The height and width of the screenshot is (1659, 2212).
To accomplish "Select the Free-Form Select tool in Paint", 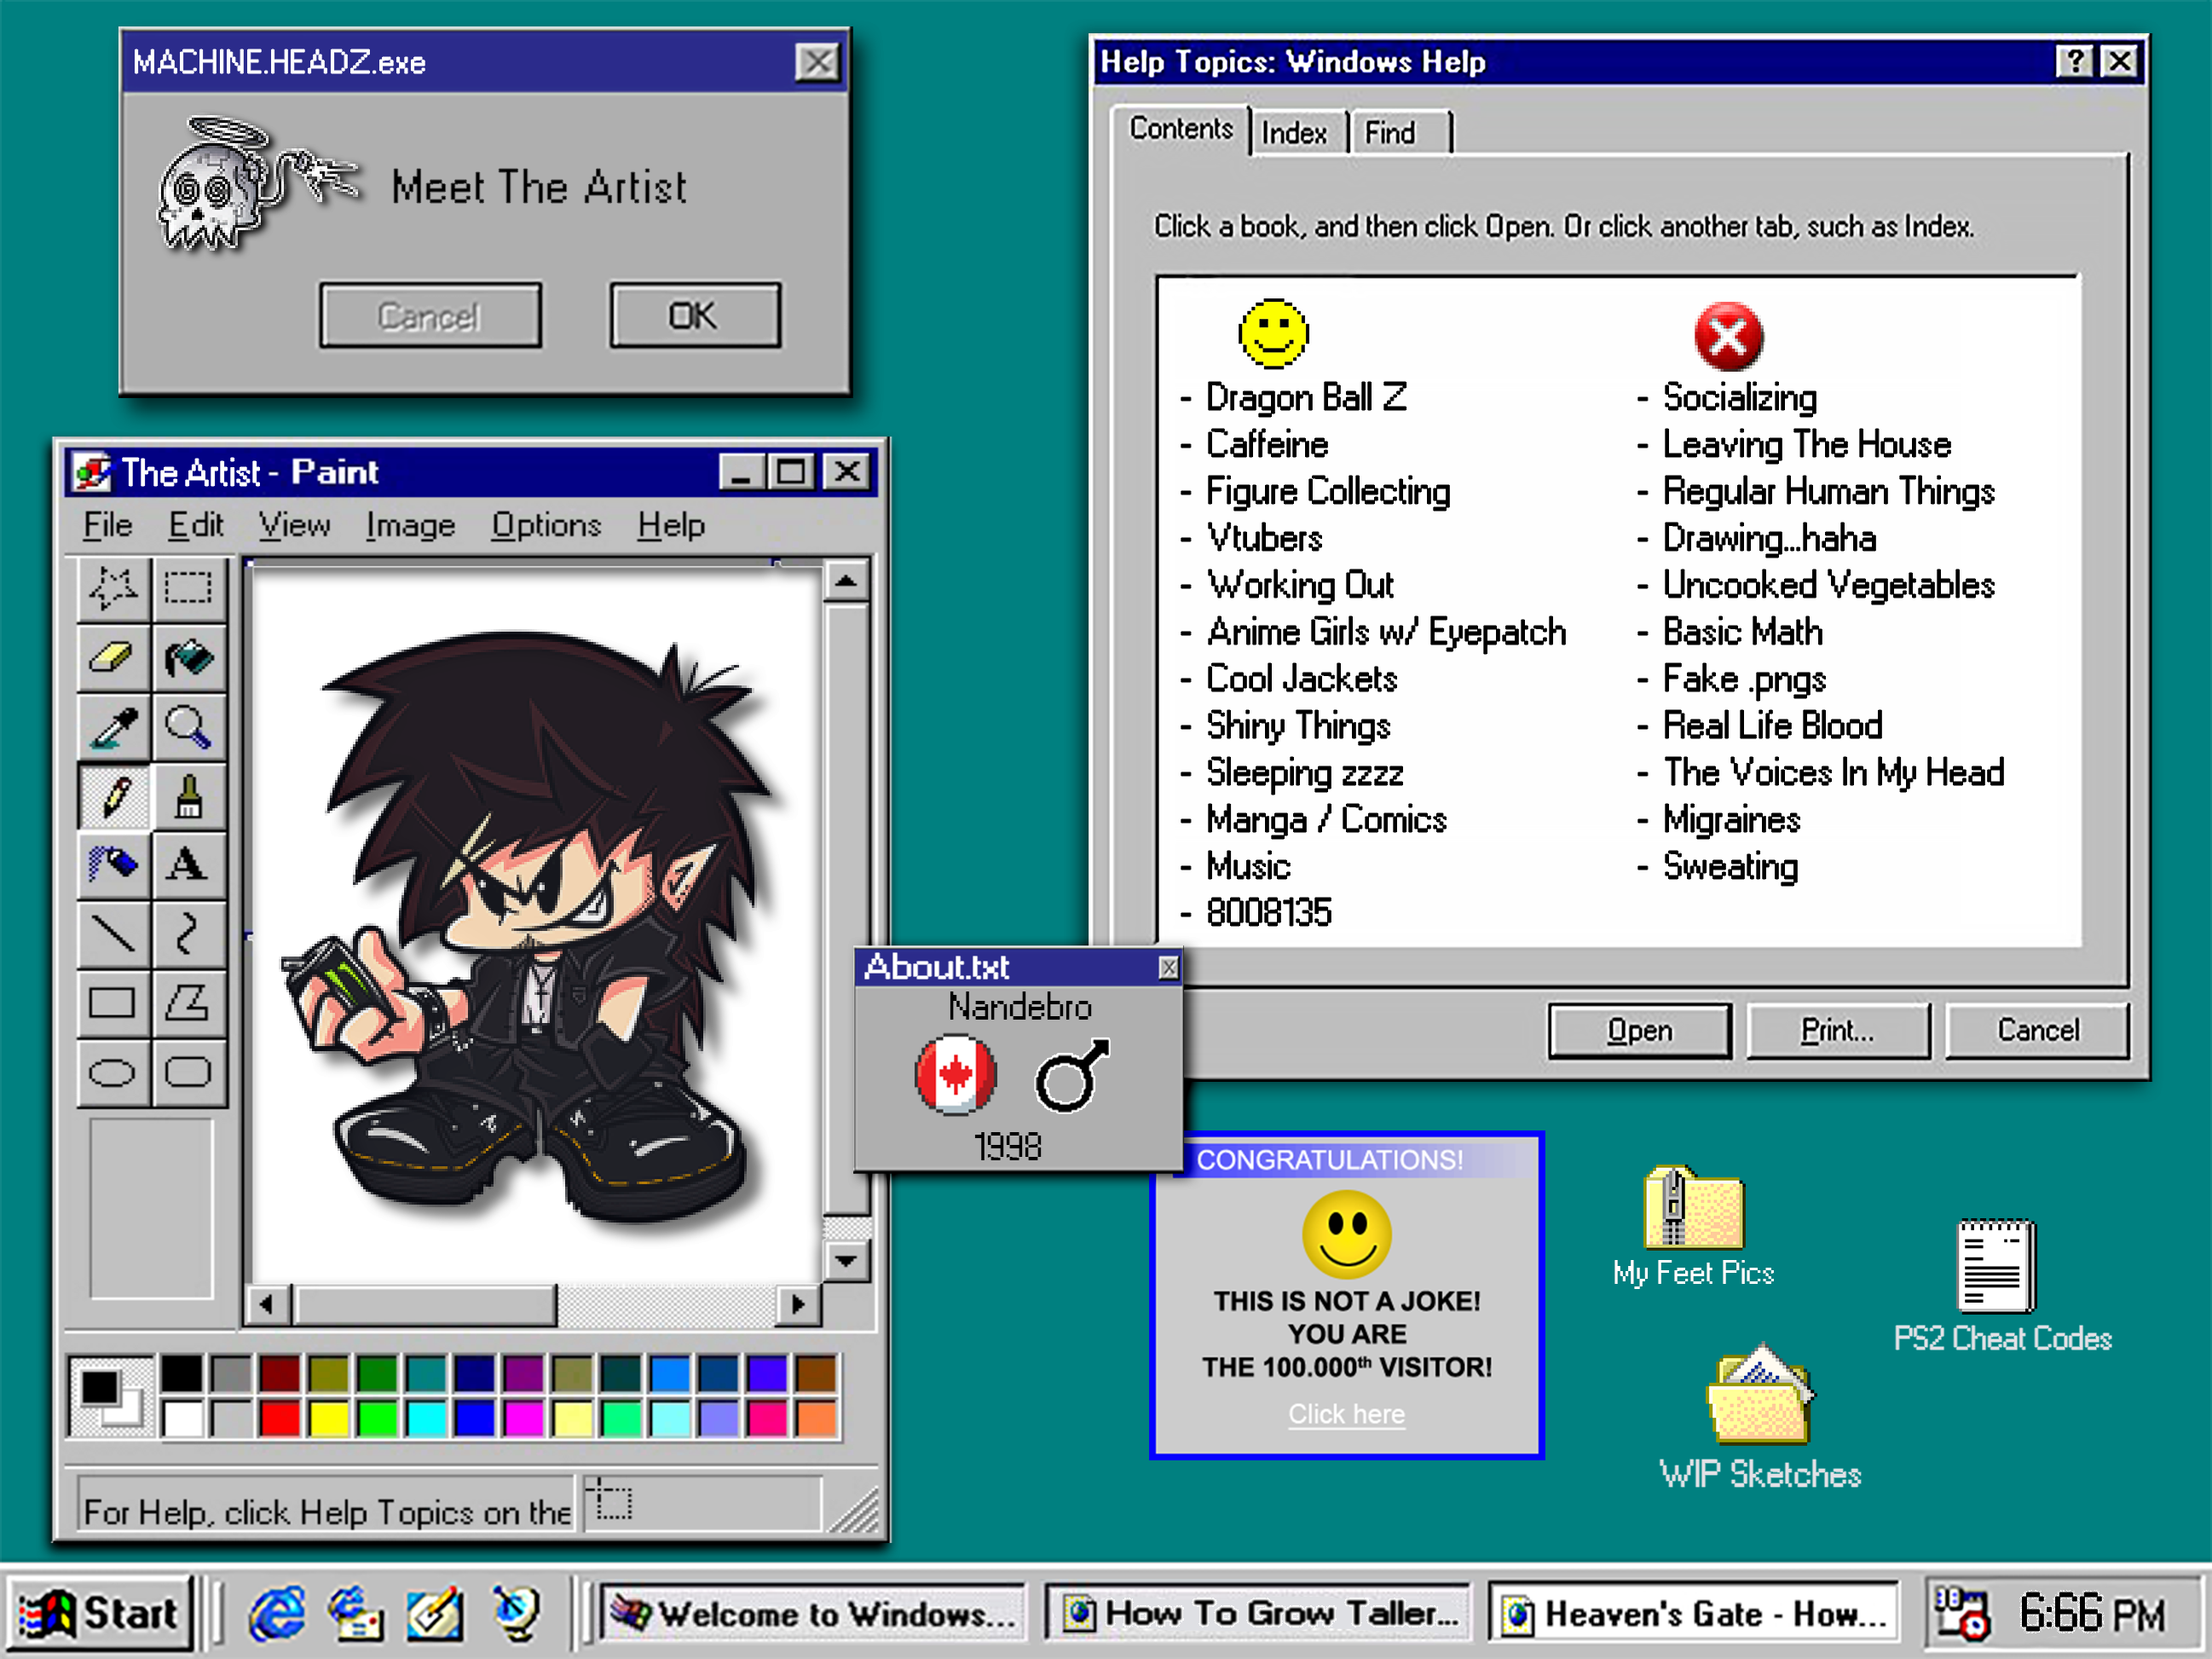I will [114, 588].
